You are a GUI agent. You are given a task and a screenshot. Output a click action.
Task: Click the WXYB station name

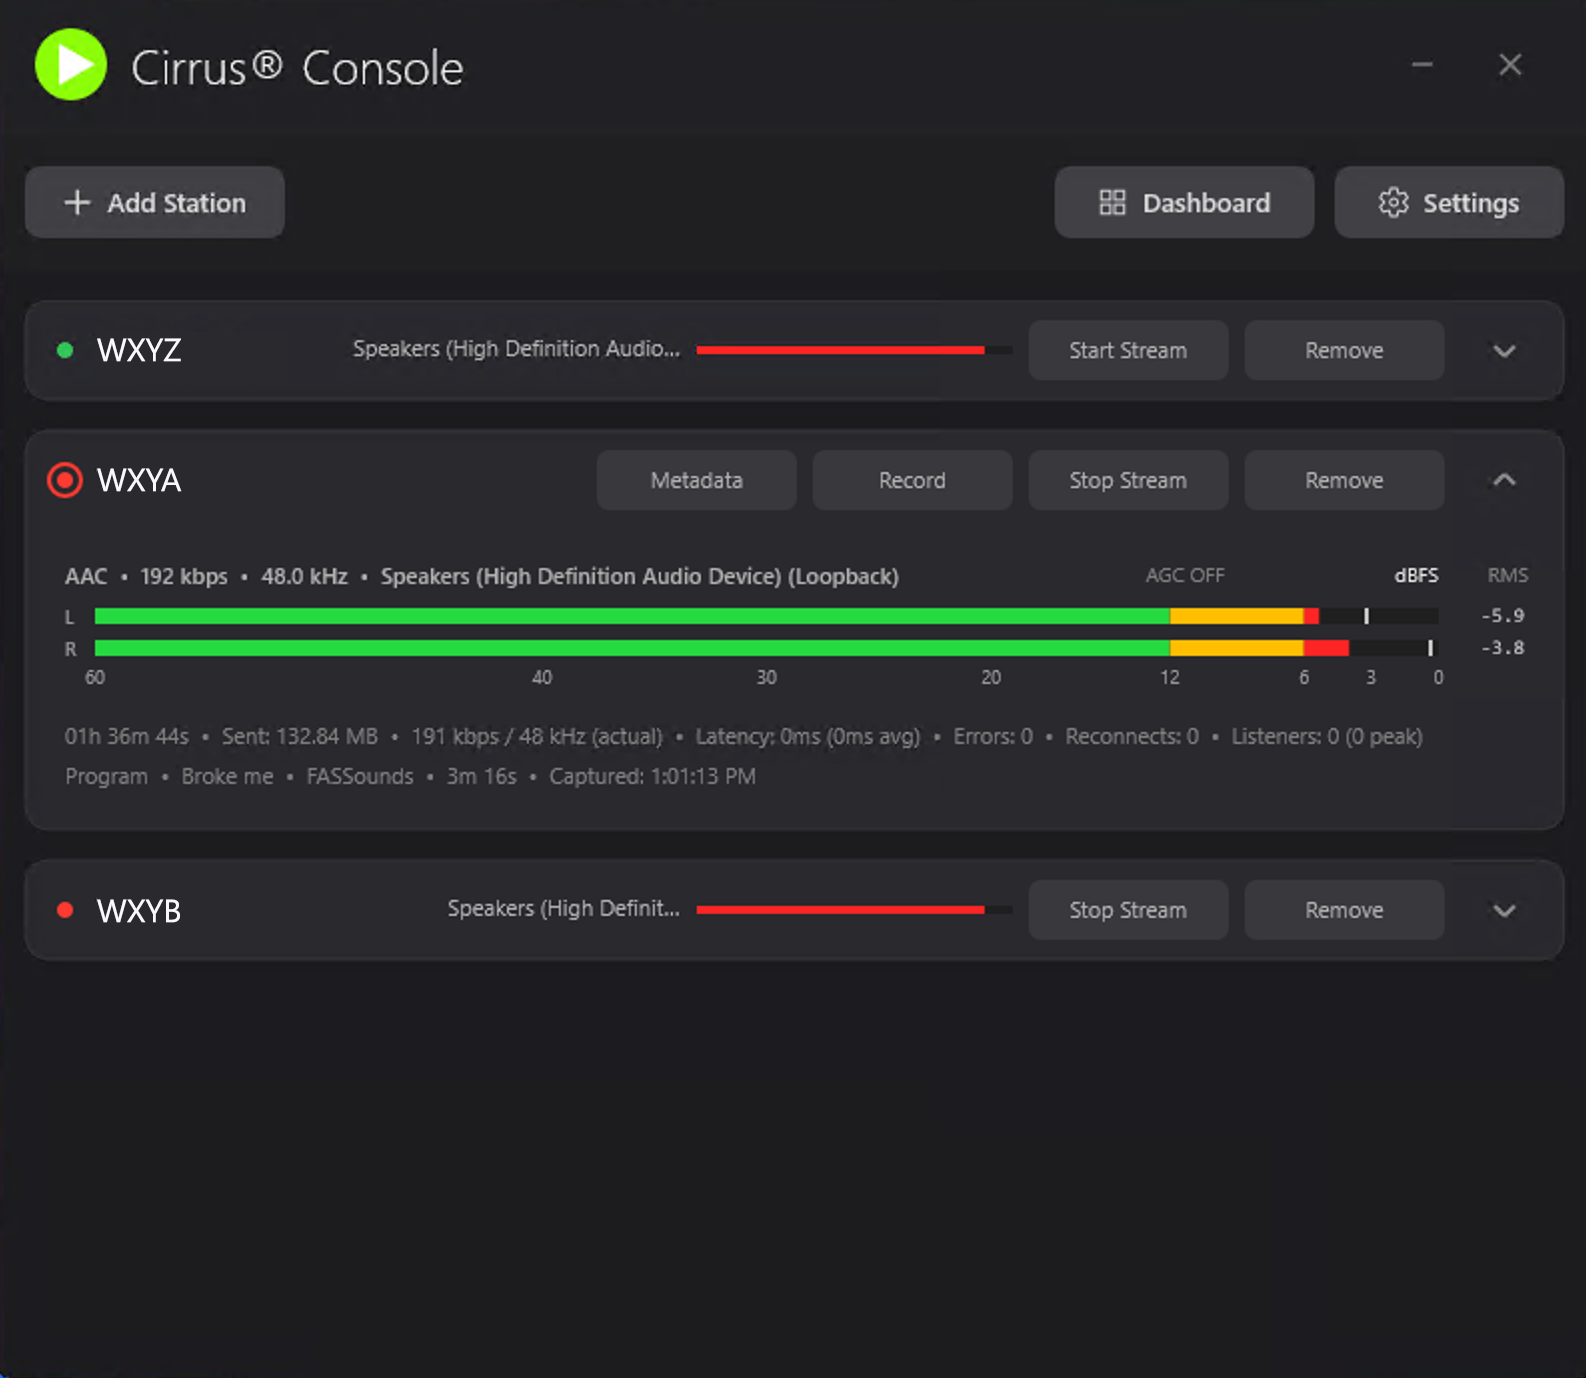point(139,911)
